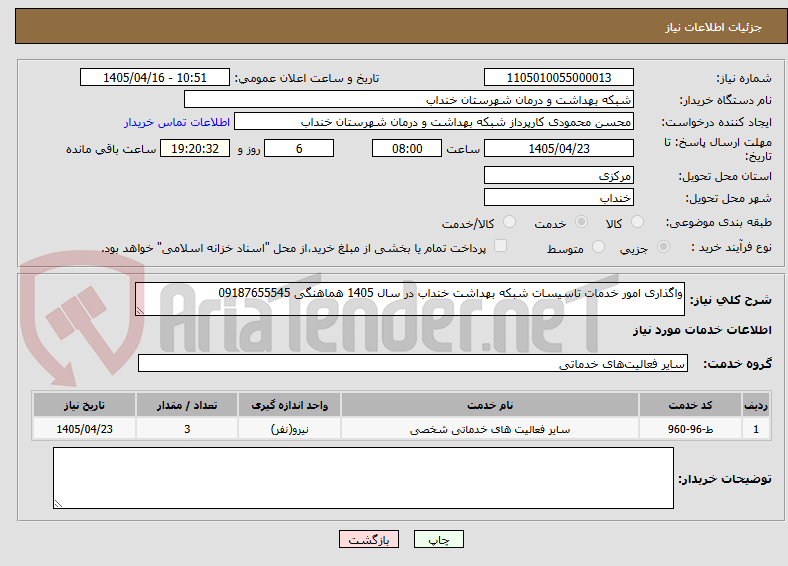Click service name cell سایر فعالیت های خدماتی شخصی
The width and height of the screenshot is (788, 566).
point(490,429)
